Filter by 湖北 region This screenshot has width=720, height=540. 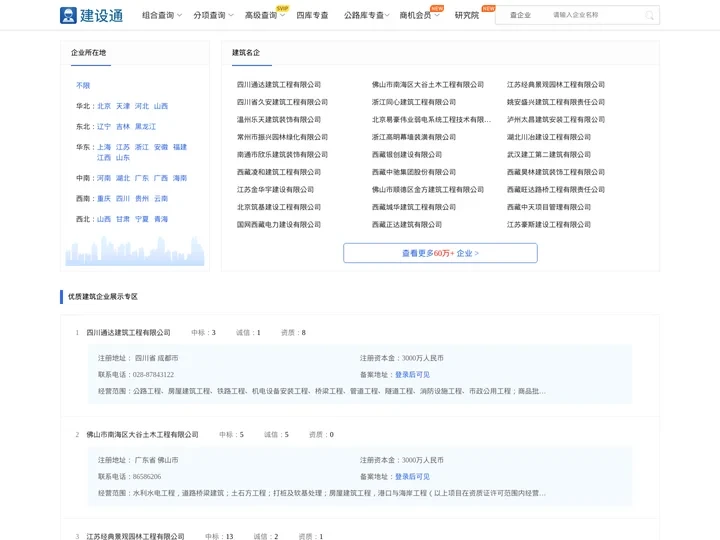click(x=123, y=178)
